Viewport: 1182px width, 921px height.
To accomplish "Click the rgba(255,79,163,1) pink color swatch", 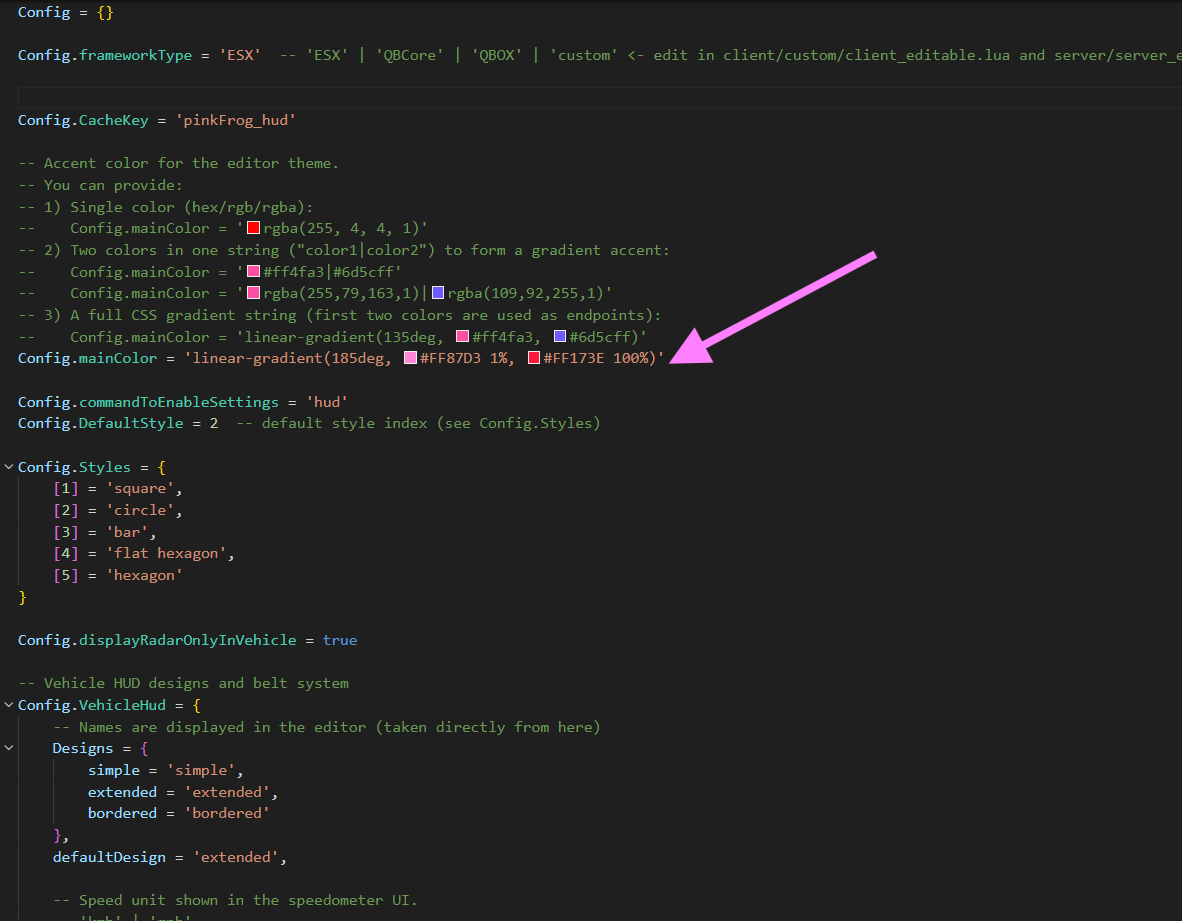I will [254, 293].
